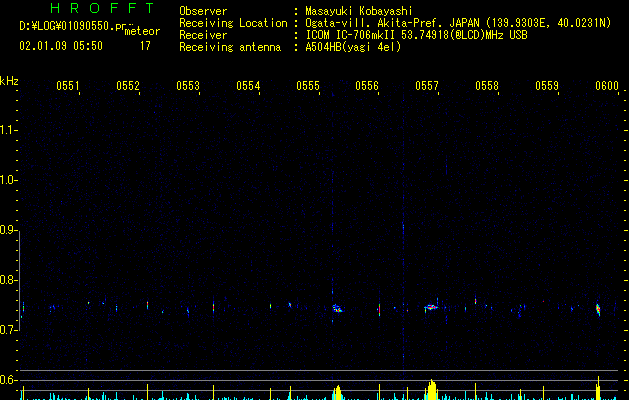Click the Receiving antenna label
Screen dimensions: 629x400
click(230, 47)
